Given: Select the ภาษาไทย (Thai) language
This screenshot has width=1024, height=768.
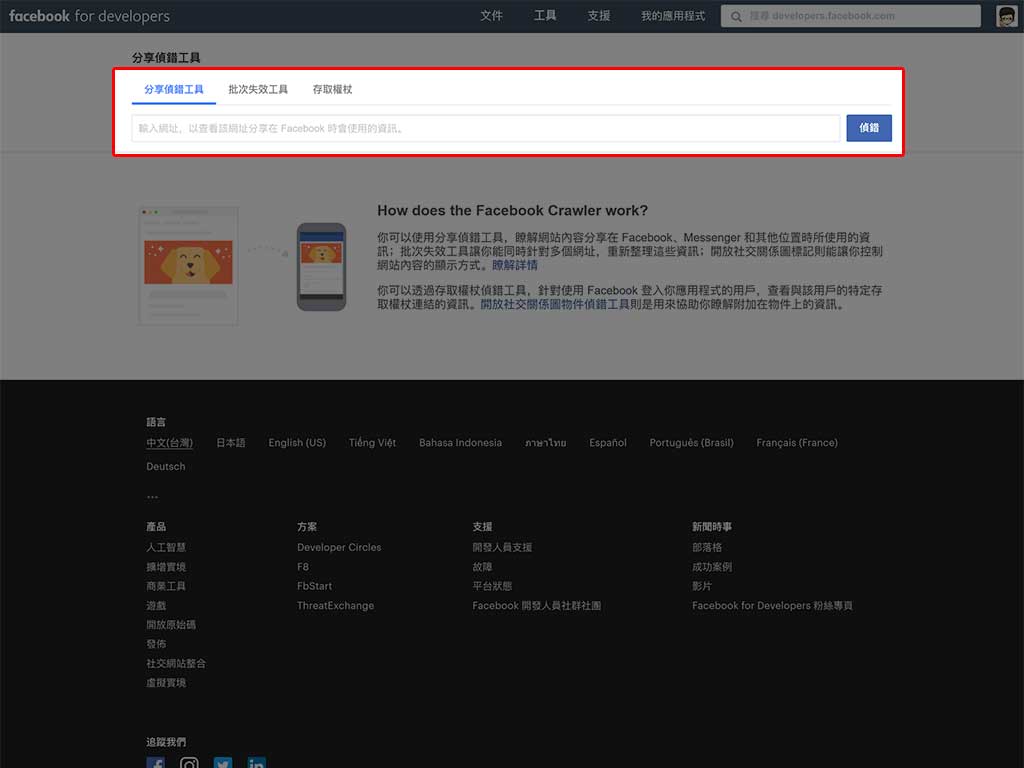Looking at the screenshot, I should (x=545, y=443).
